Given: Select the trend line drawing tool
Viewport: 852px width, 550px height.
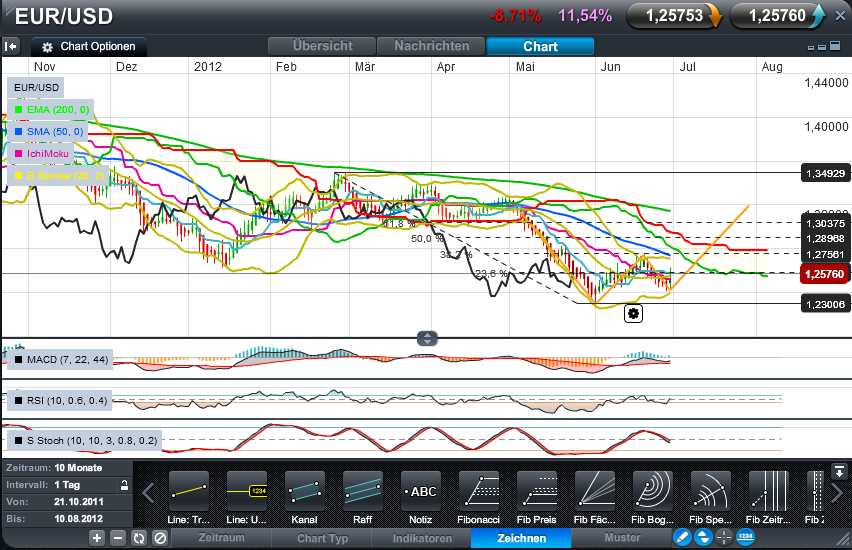Looking at the screenshot, I should 189,492.
